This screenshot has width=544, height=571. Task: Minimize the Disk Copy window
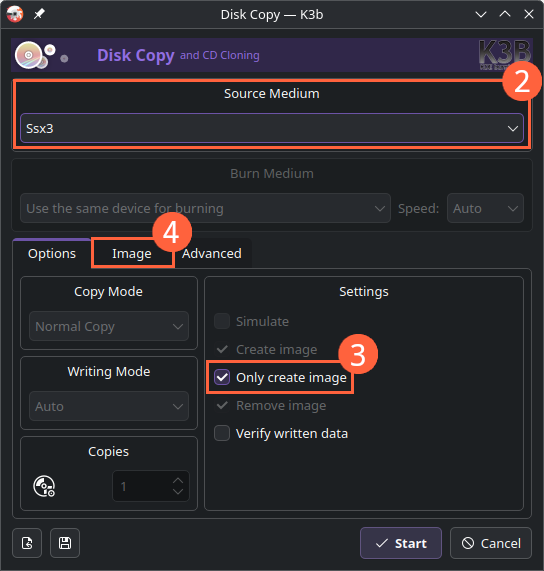pos(481,15)
